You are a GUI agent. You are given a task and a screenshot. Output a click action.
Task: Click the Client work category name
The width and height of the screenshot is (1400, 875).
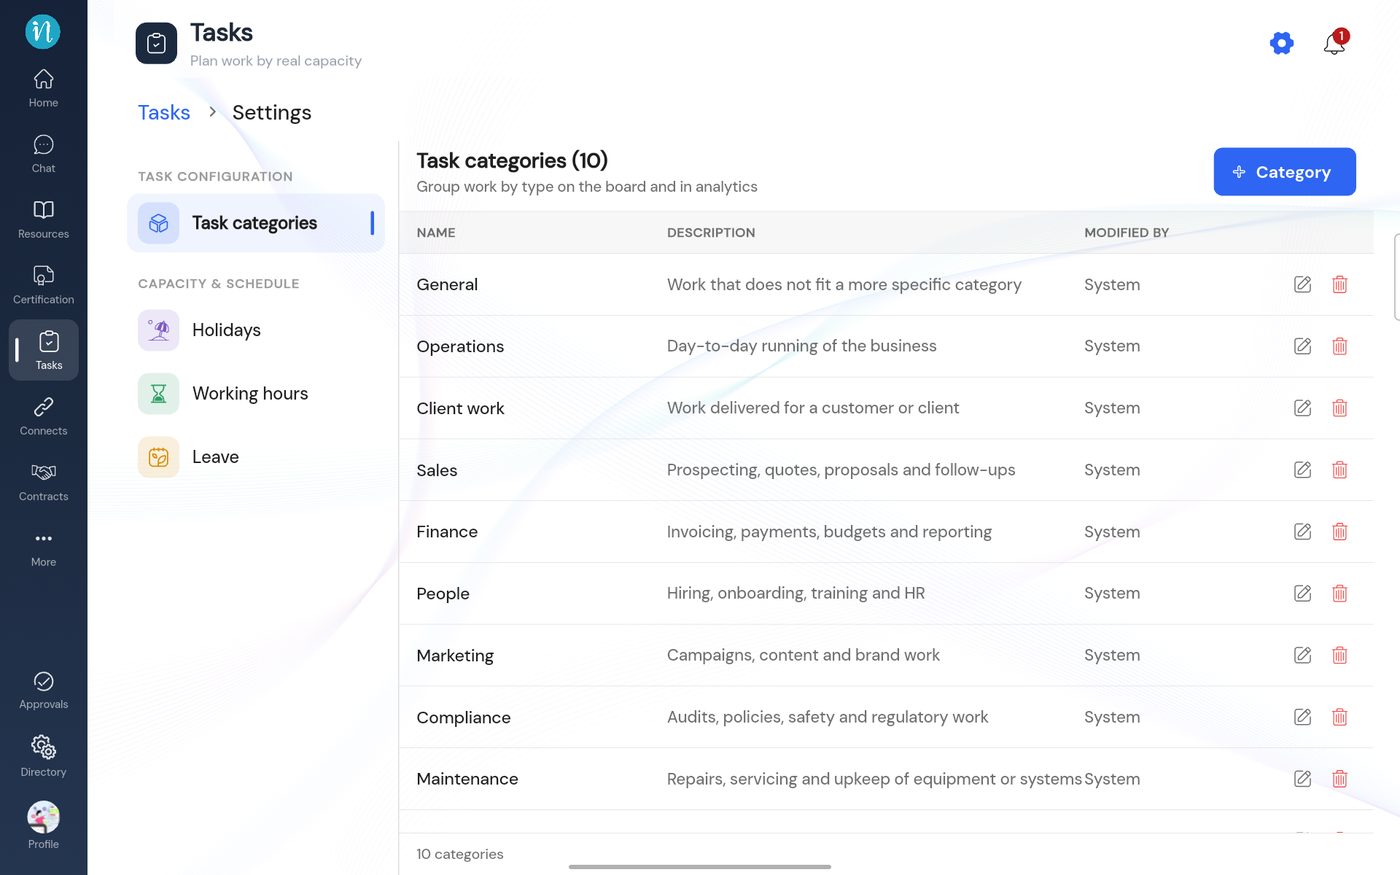click(x=460, y=409)
